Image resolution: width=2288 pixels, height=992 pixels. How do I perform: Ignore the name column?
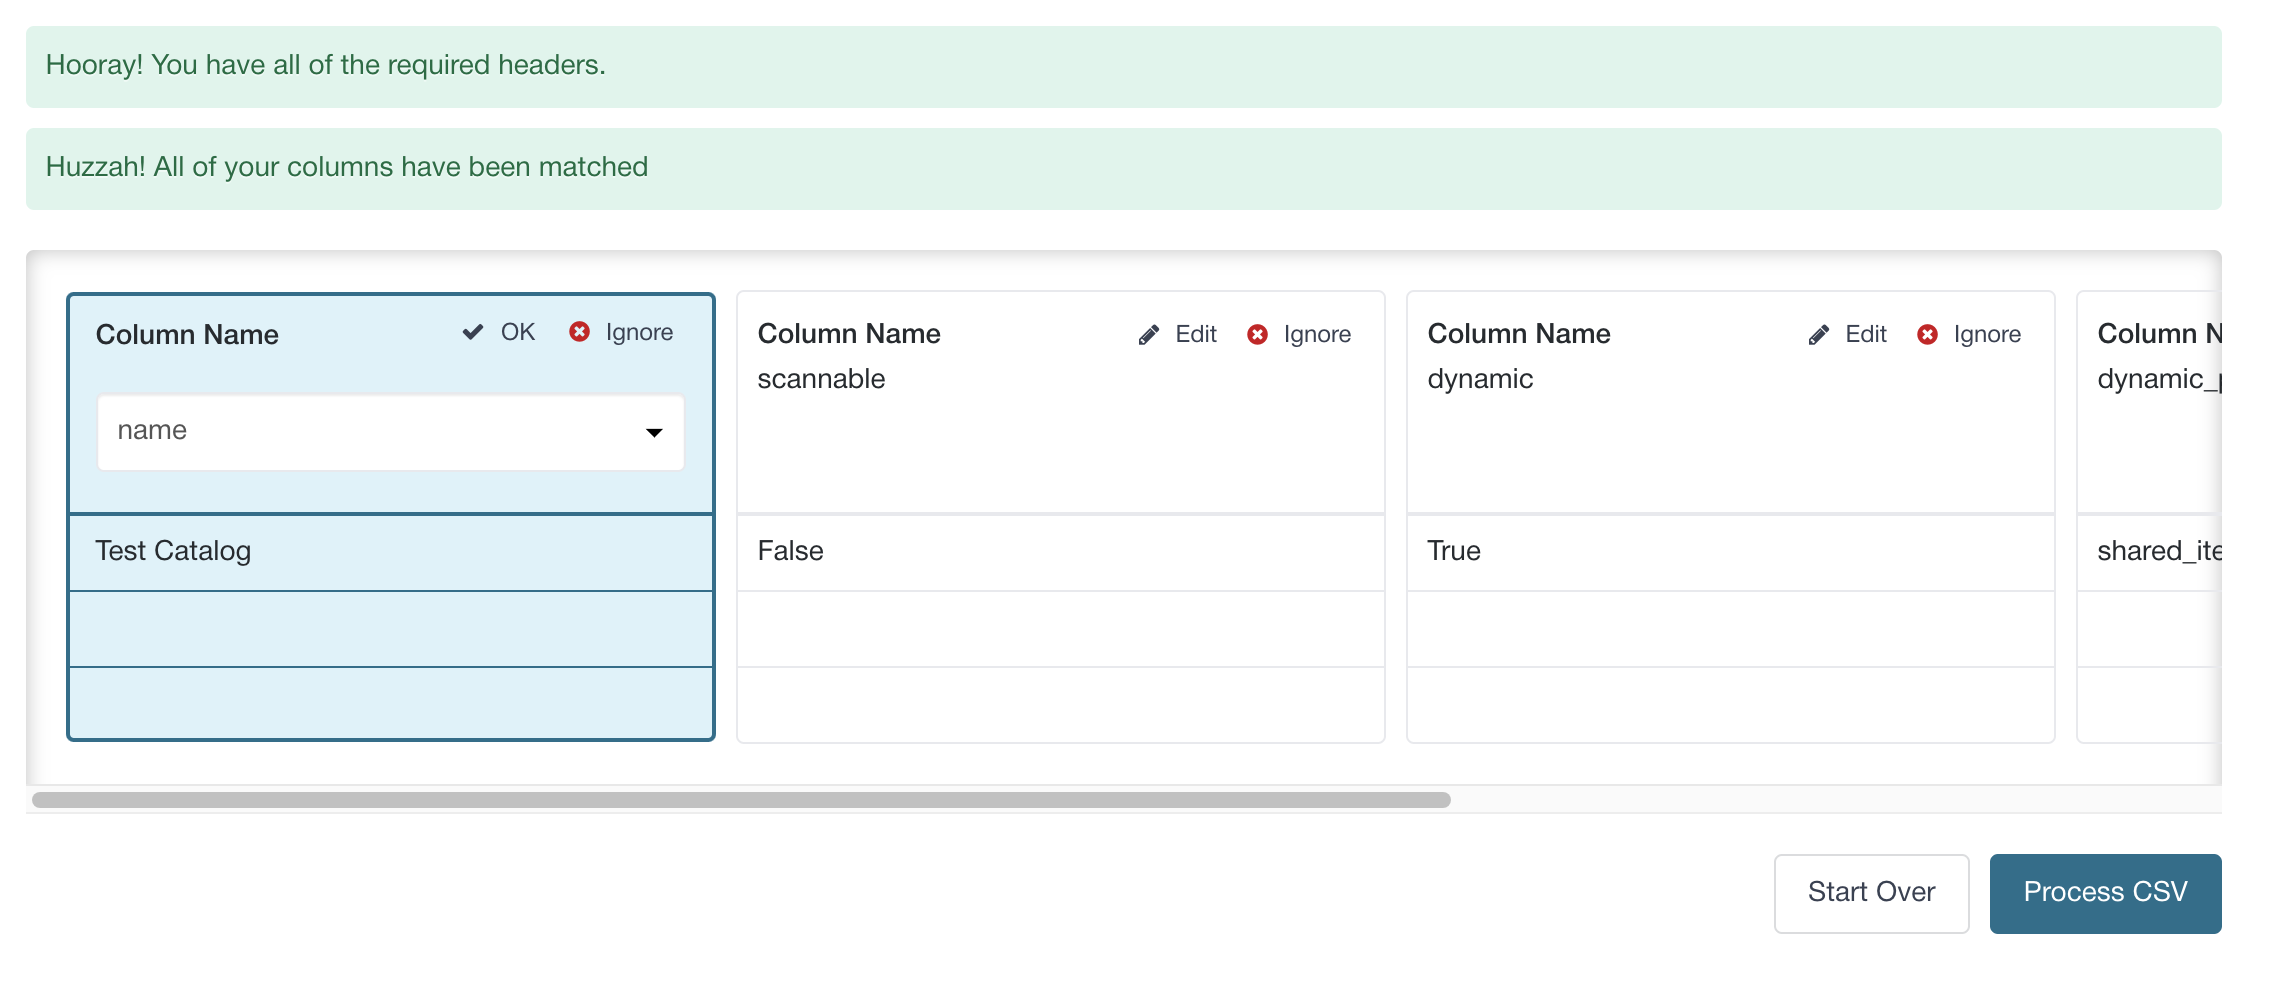621,332
